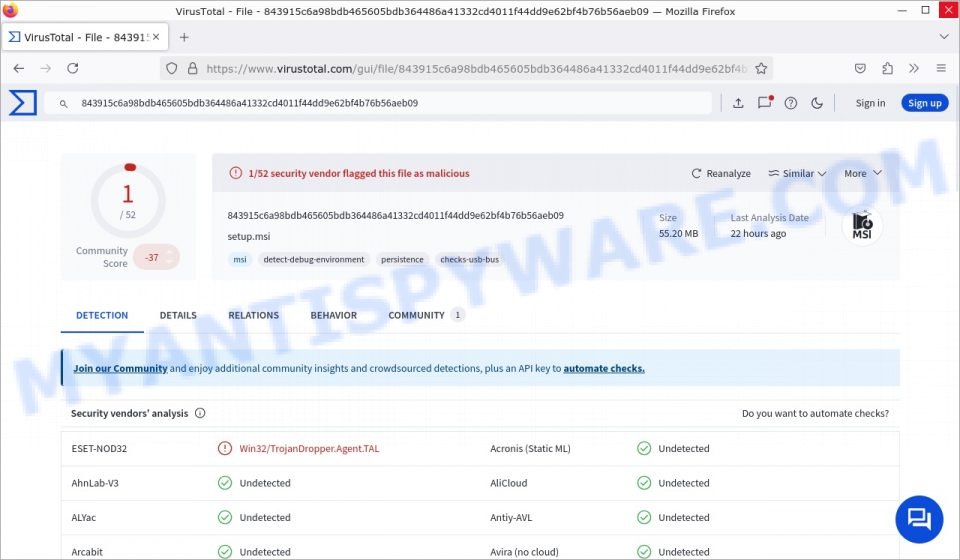
Task: List all tabs dropdown arrow
Action: (x=943, y=37)
